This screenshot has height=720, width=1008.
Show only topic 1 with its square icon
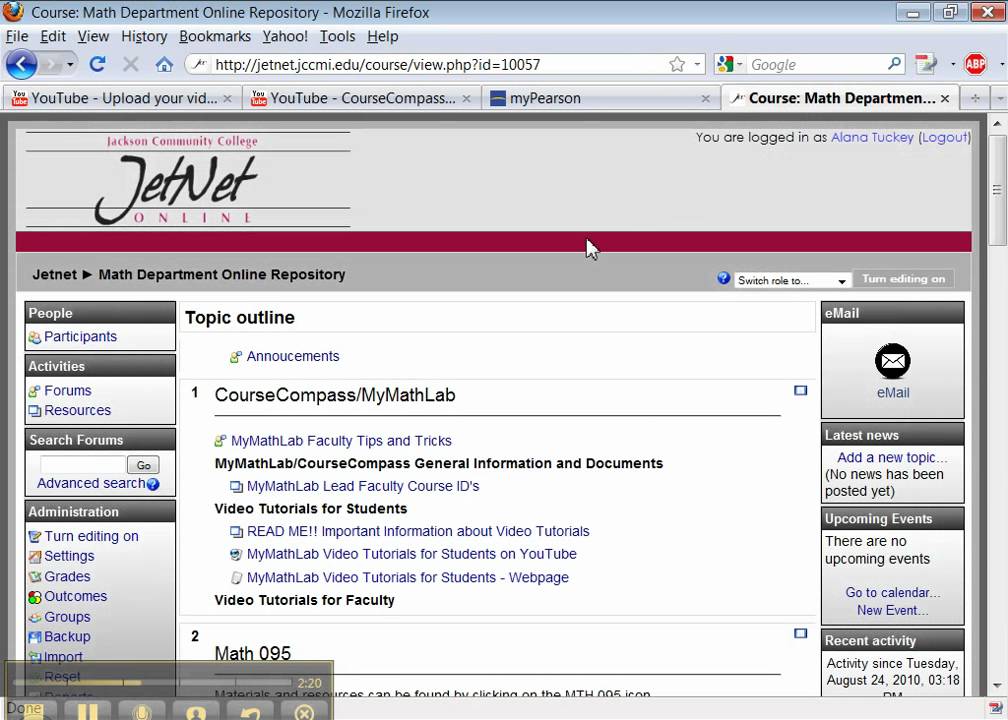click(x=800, y=390)
